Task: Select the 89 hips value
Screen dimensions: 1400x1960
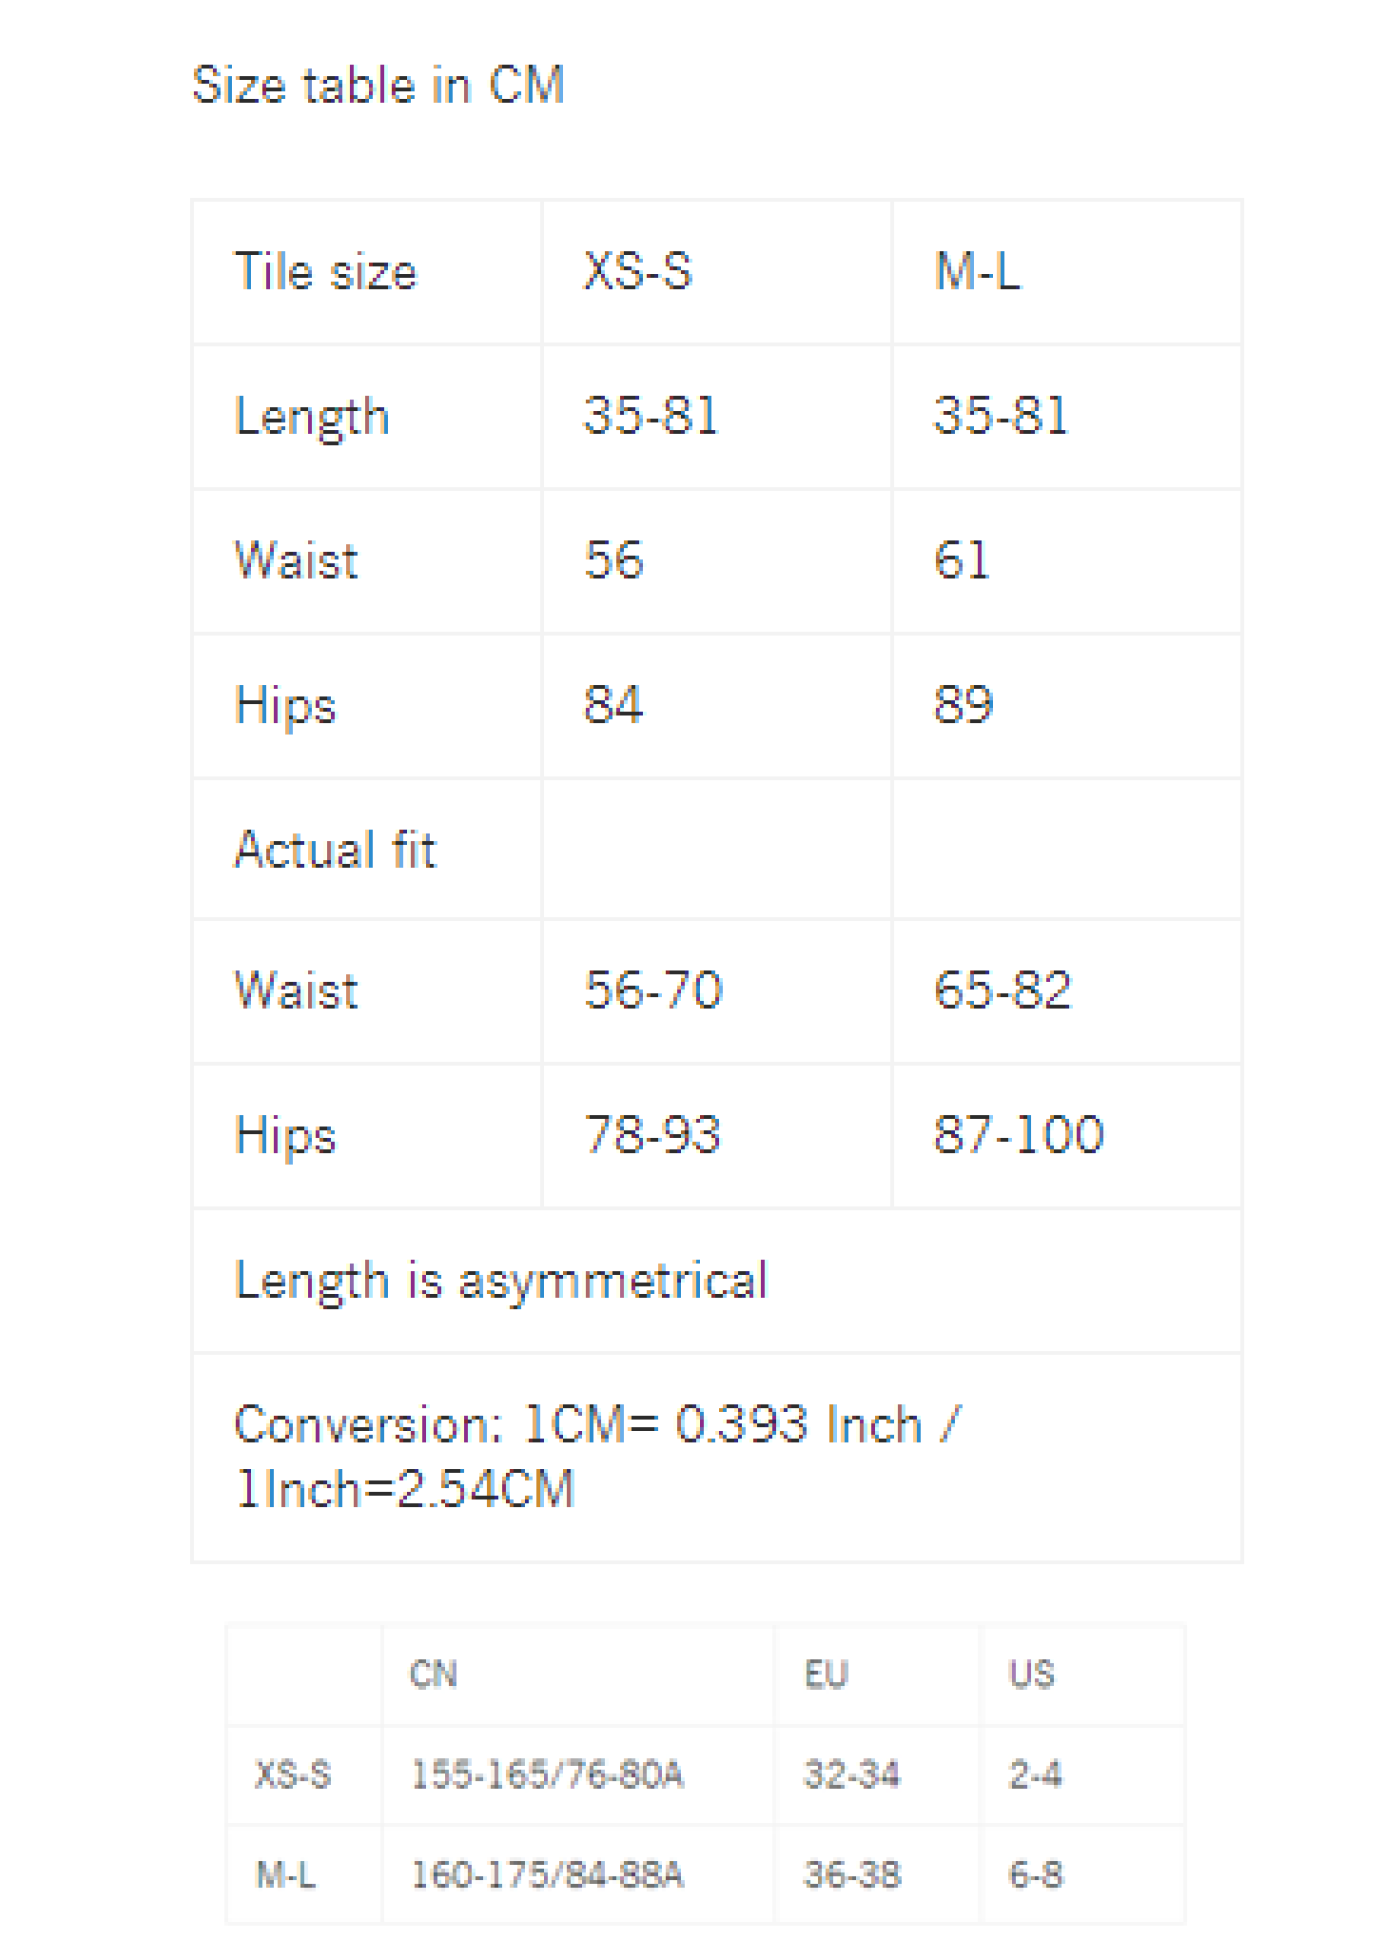Action: point(964,705)
